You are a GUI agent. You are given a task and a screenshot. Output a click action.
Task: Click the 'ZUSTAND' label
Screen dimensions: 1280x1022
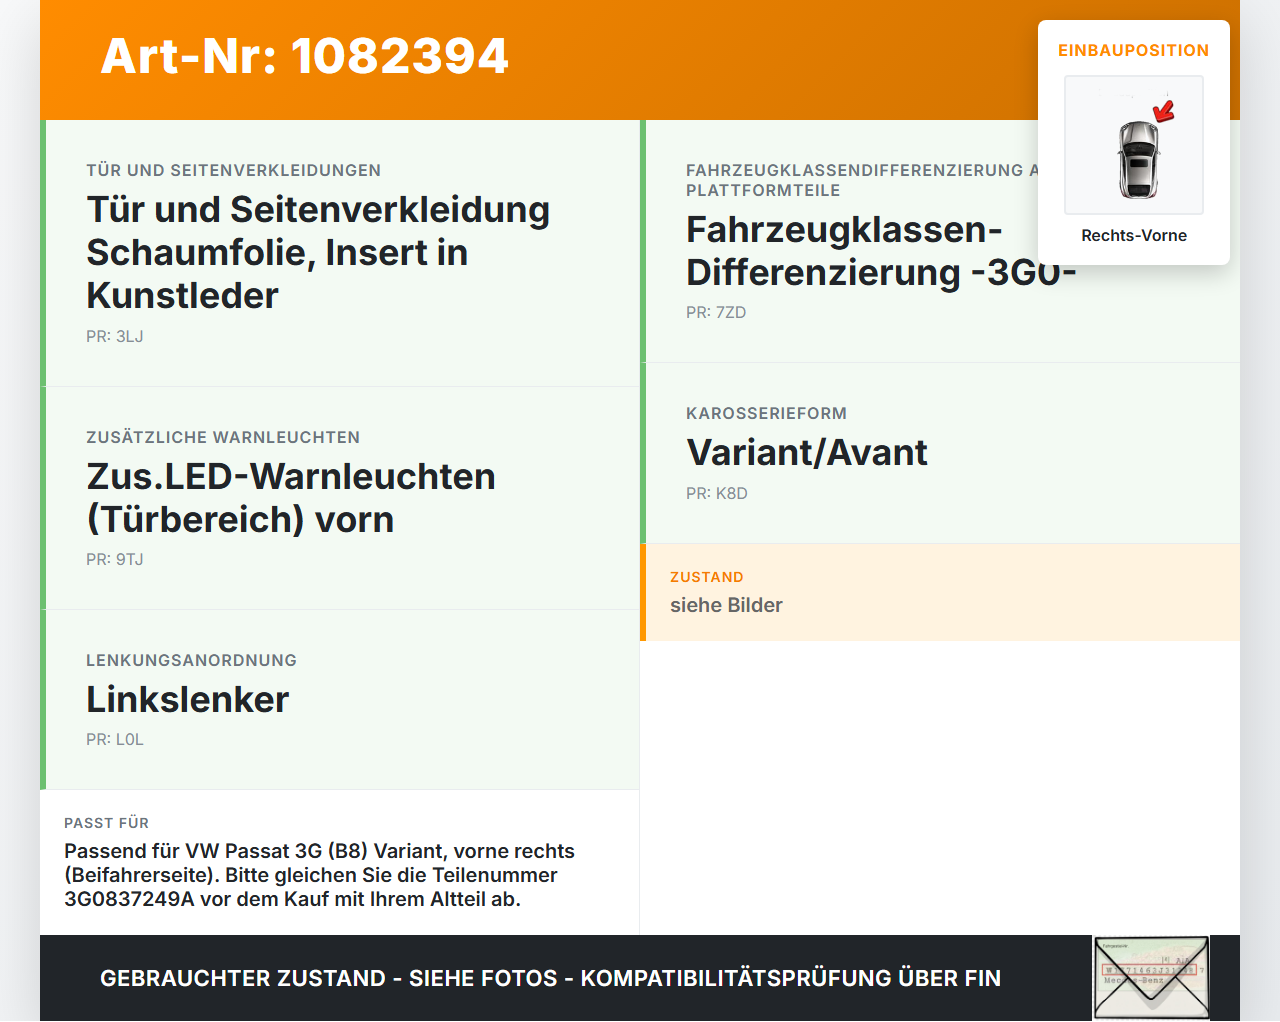[707, 577]
